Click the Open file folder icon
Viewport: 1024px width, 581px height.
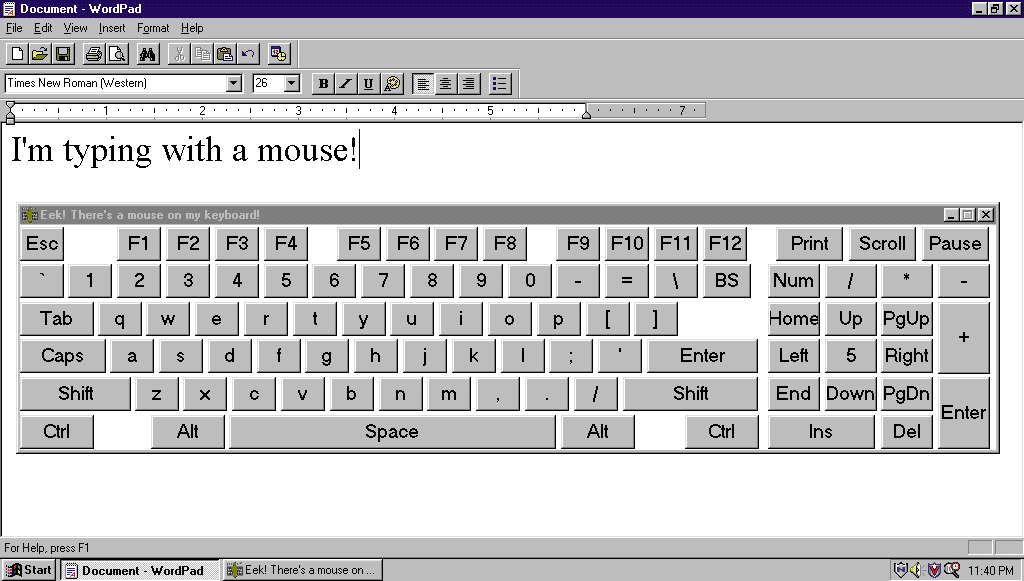point(40,54)
